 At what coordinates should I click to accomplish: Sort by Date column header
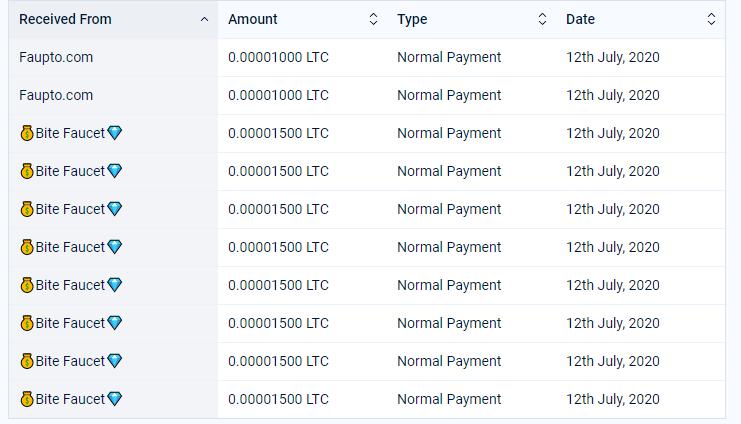(640, 19)
